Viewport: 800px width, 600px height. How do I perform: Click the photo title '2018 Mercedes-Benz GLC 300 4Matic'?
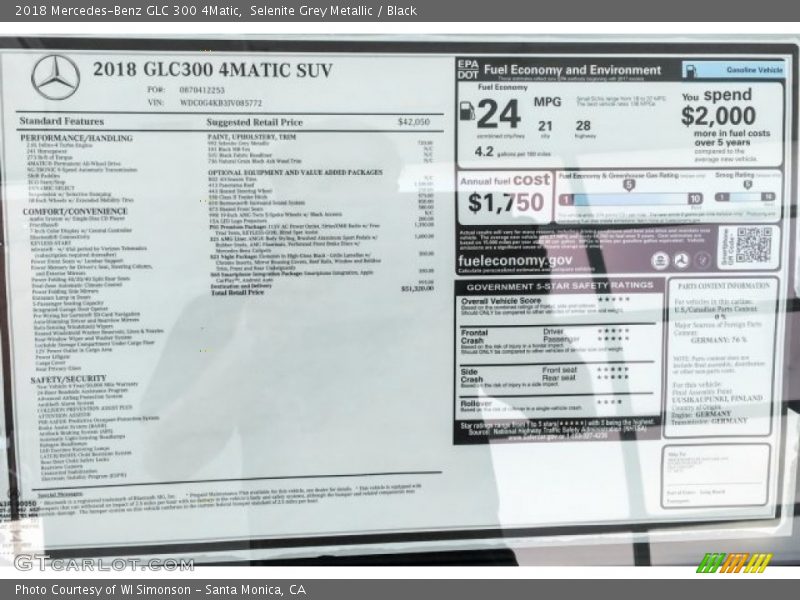click(128, 11)
